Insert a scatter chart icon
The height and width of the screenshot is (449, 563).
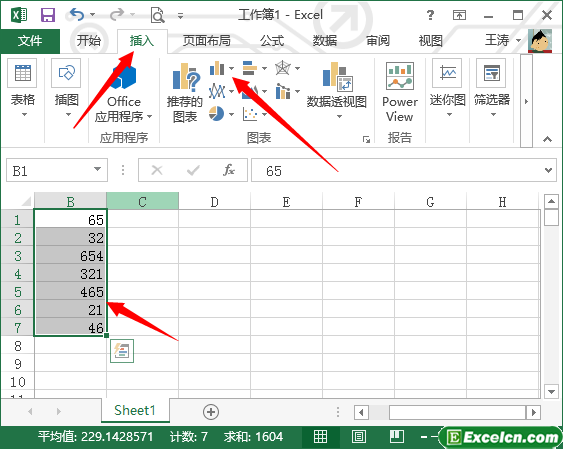250,114
